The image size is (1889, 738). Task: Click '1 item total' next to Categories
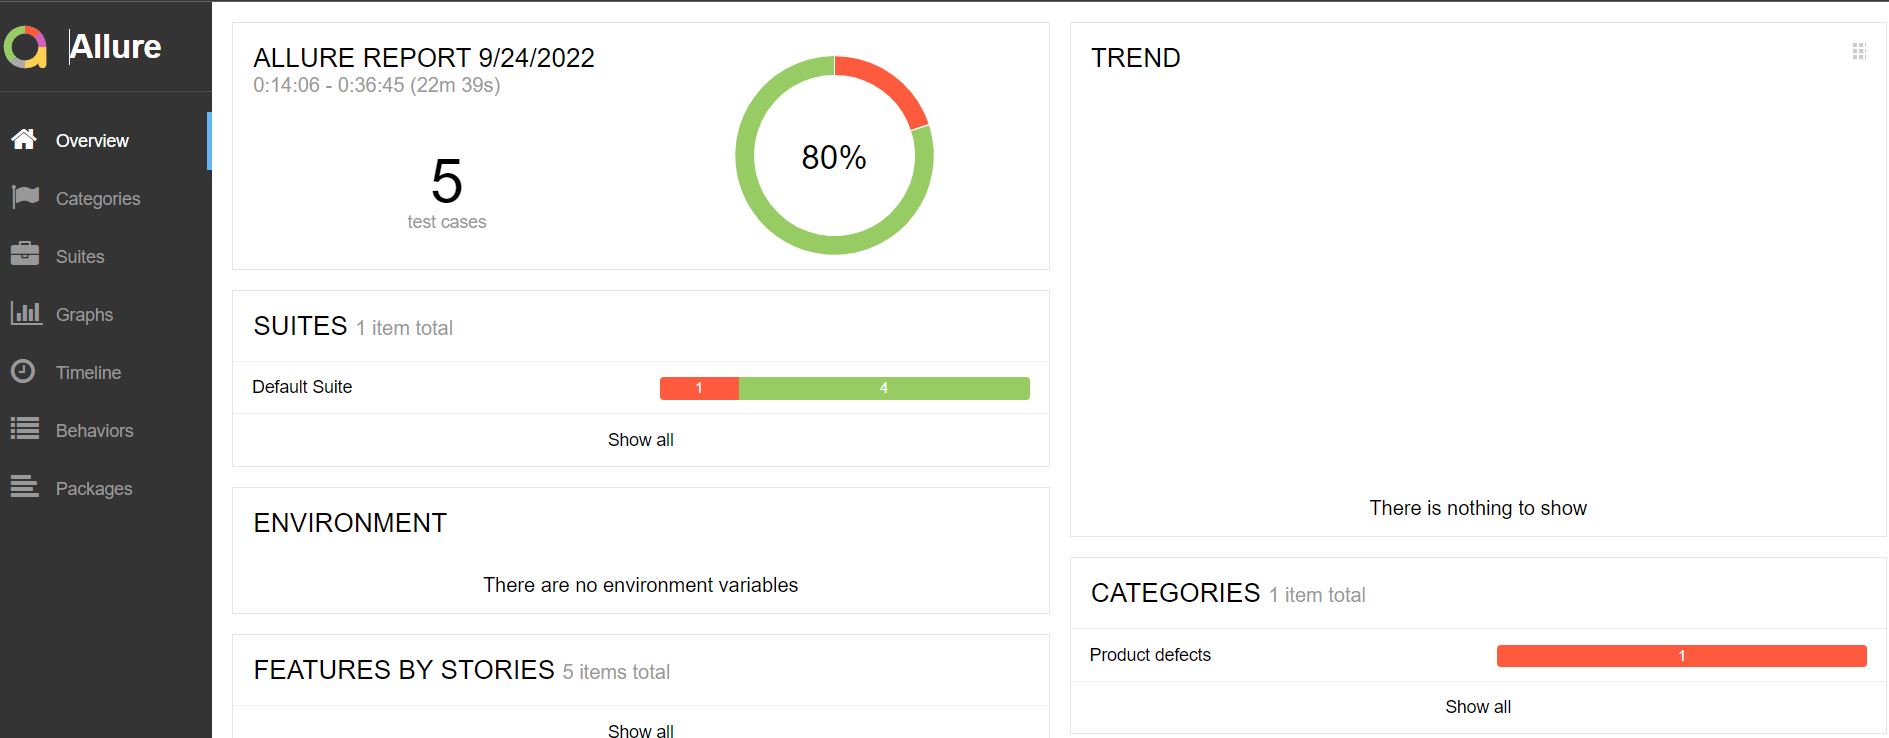(x=1317, y=595)
